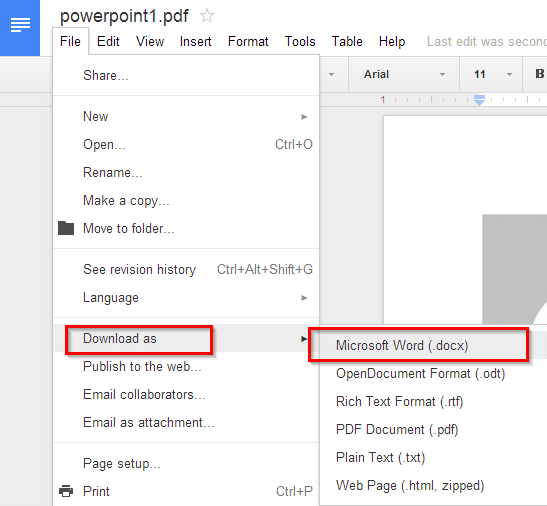Open Page setup...
Screen dimensions: 547x506
186,463
